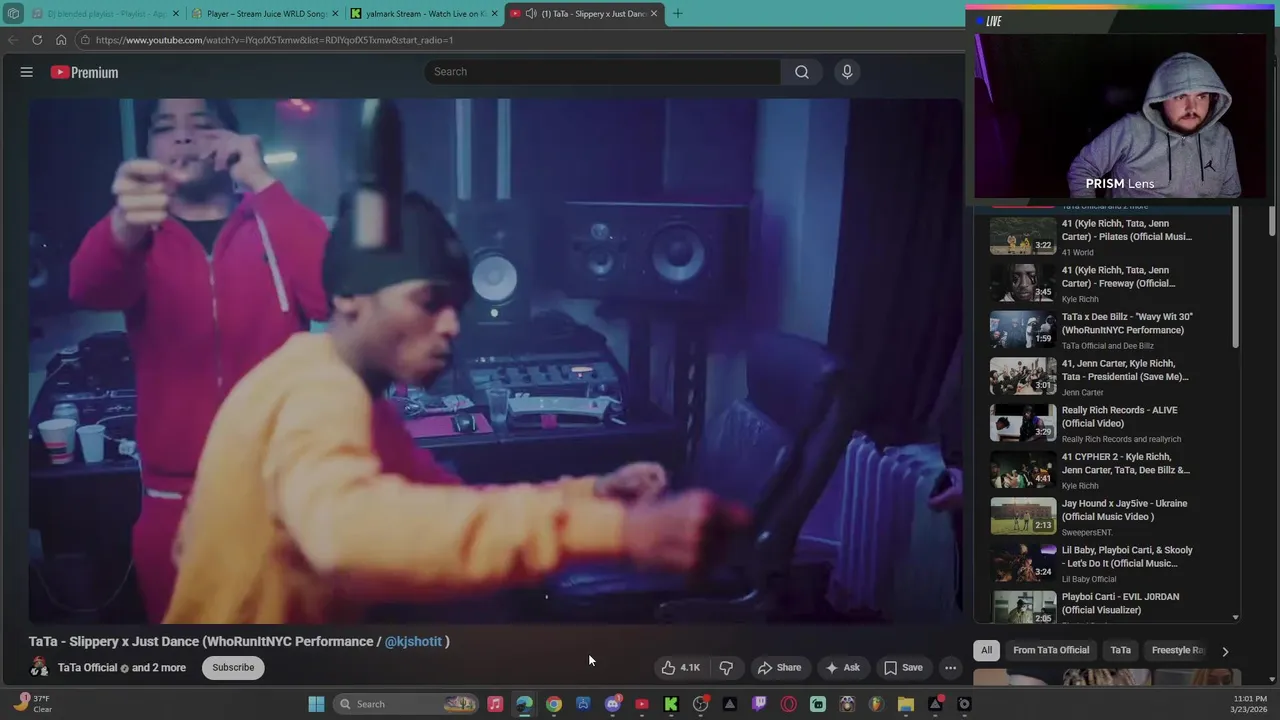
Task: Open the weather widget showing 37°F
Action: [x=32, y=703]
